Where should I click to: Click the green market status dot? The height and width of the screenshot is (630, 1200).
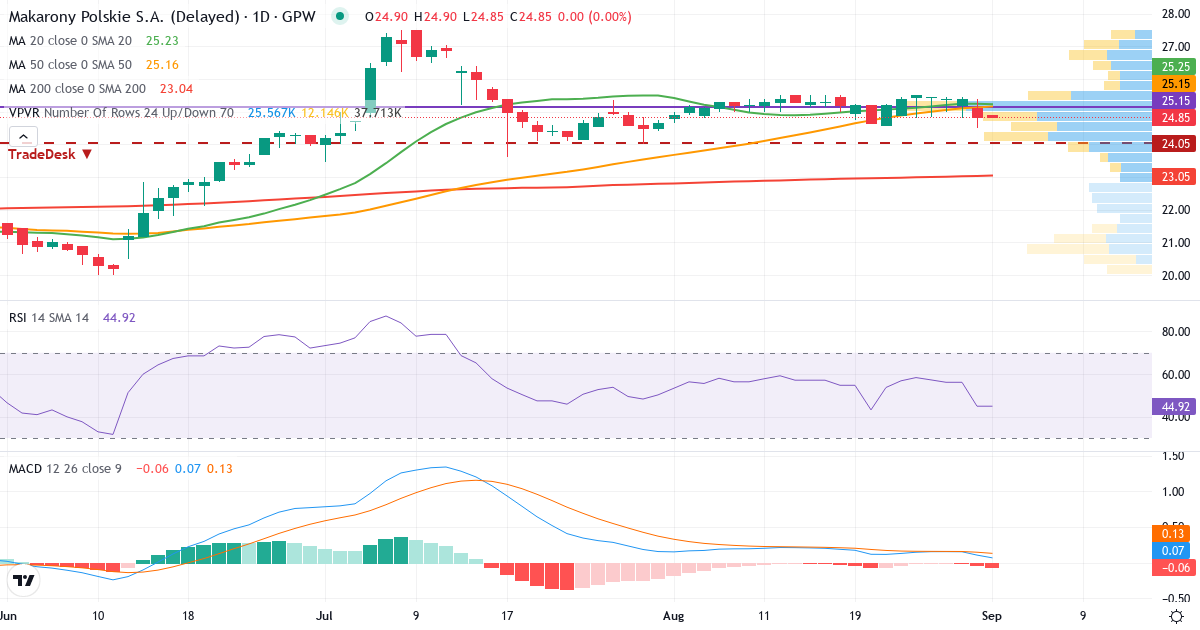pyautogui.click(x=341, y=17)
